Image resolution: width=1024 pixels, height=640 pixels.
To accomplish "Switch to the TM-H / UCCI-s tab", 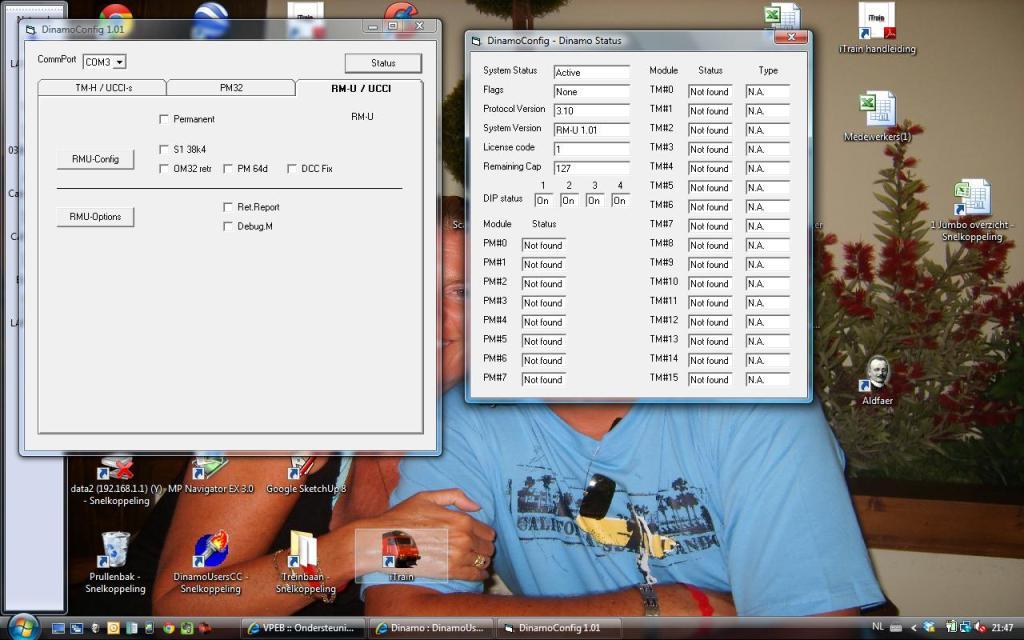I will coord(103,88).
